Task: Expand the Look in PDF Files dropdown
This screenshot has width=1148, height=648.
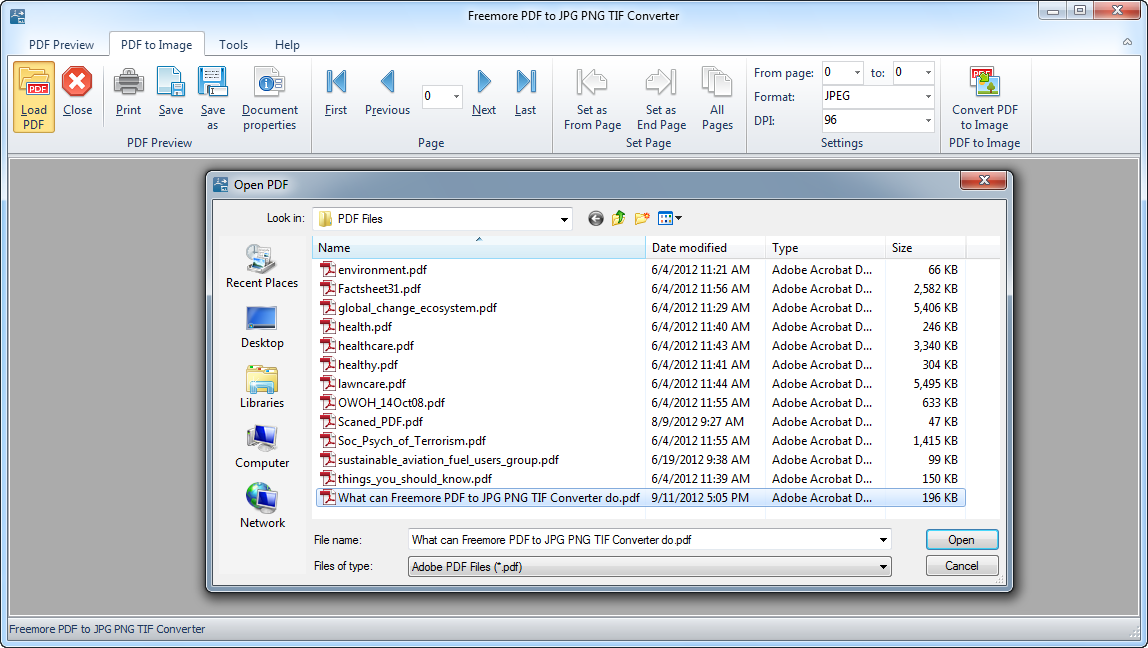Action: click(564, 219)
